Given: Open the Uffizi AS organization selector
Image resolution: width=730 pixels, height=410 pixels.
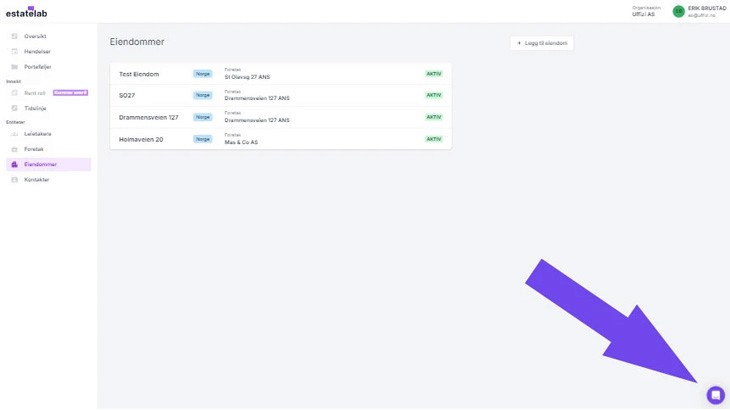Looking at the screenshot, I should [x=646, y=12].
